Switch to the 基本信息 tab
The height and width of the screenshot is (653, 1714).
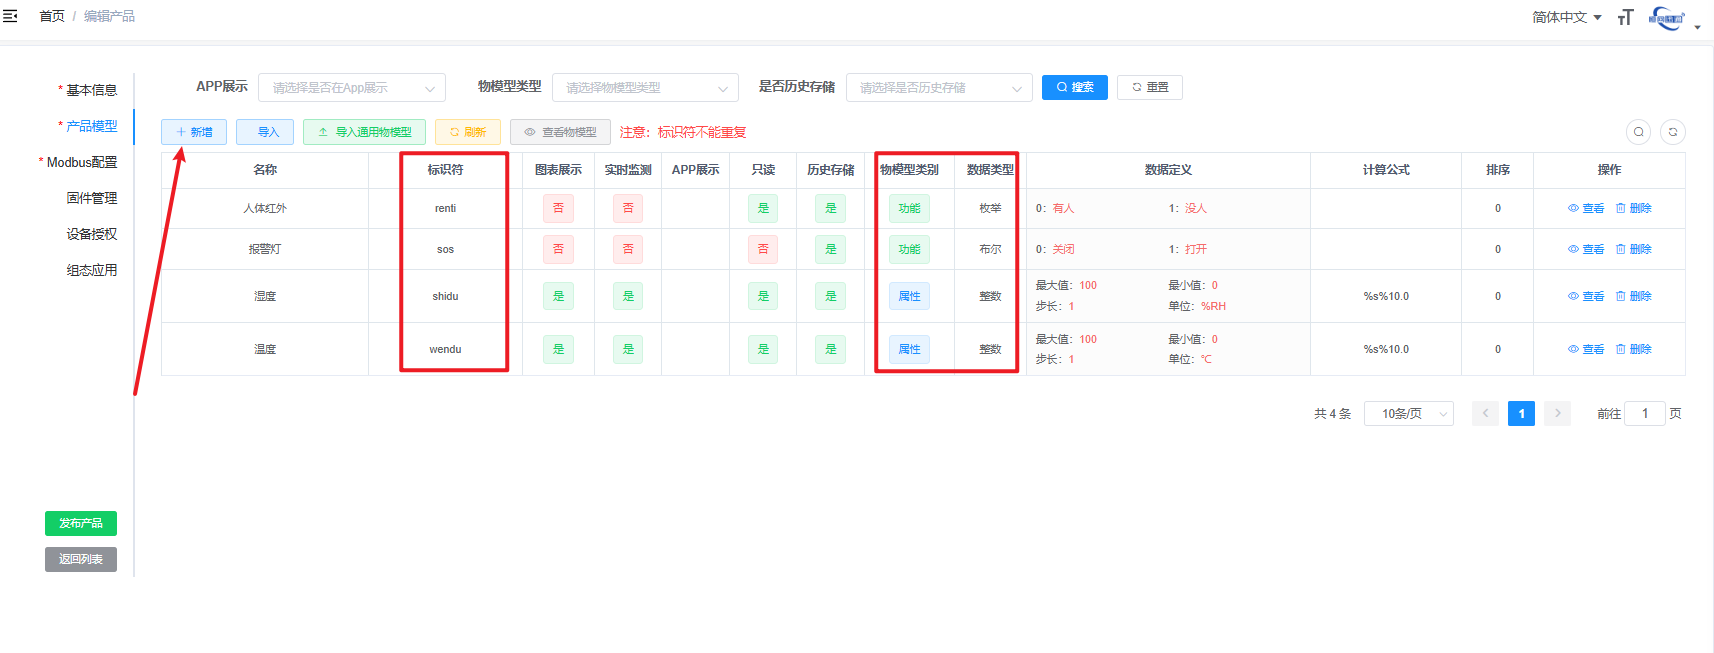tap(91, 90)
